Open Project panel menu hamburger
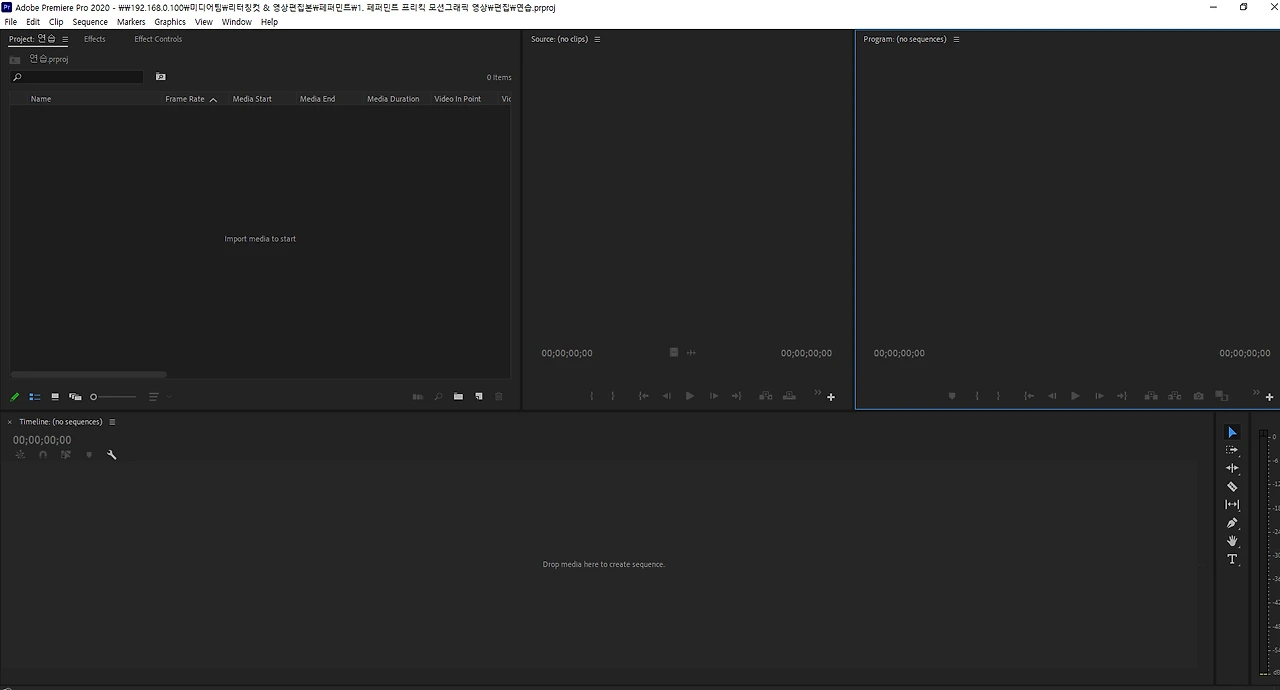This screenshot has width=1280, height=690. (x=65, y=40)
